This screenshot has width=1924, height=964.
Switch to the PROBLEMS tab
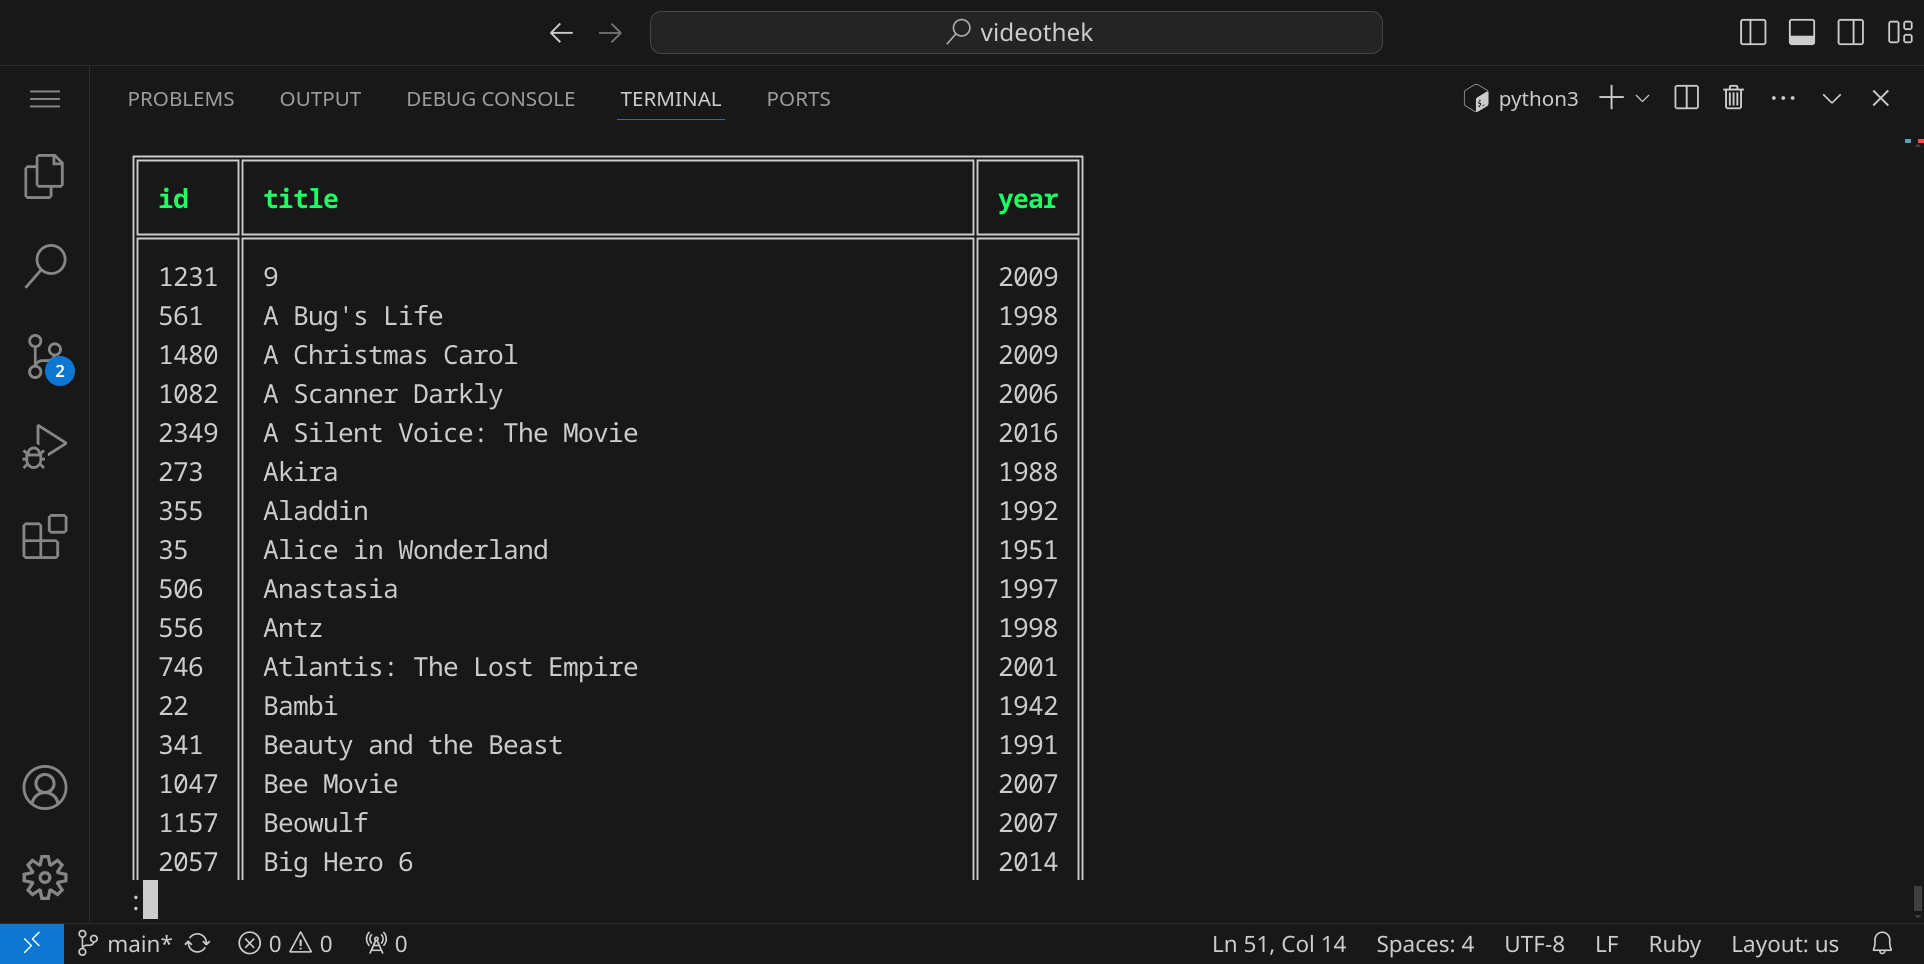[x=181, y=99]
